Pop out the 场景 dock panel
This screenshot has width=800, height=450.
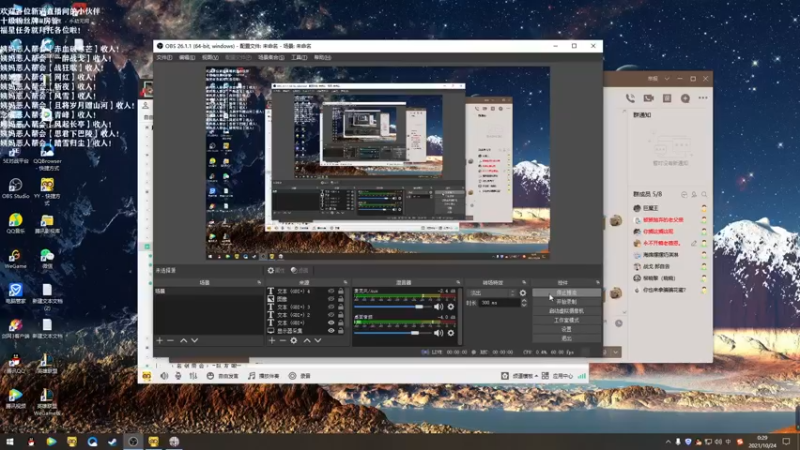click(x=259, y=282)
